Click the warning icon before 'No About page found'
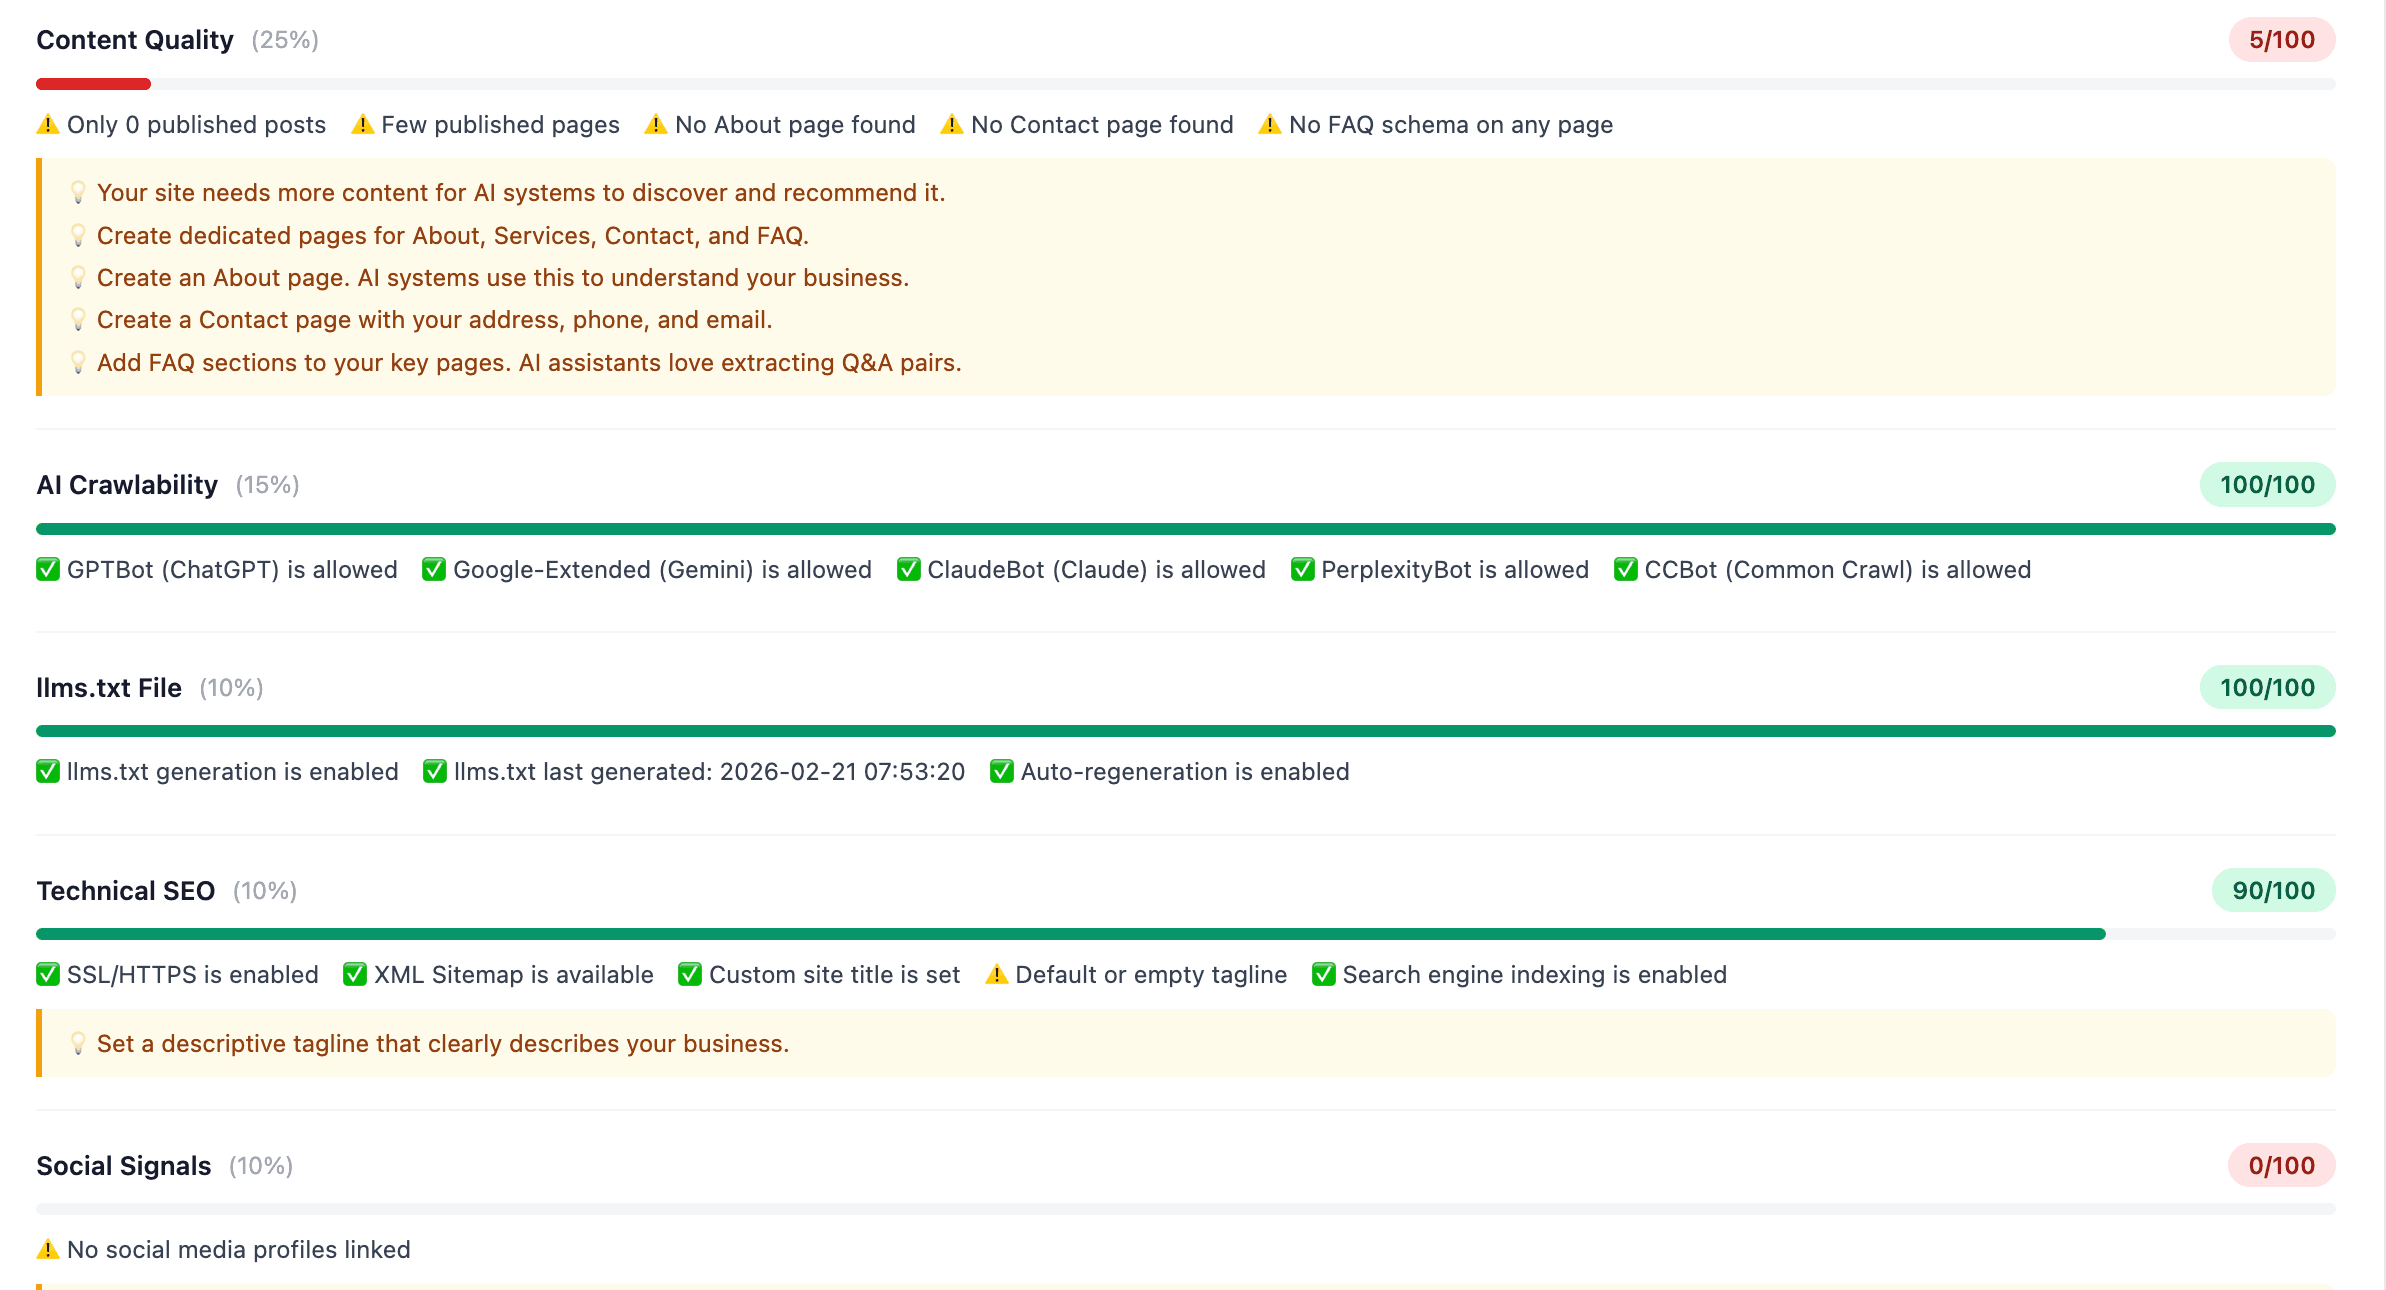The width and height of the screenshot is (2386, 1290). (655, 124)
